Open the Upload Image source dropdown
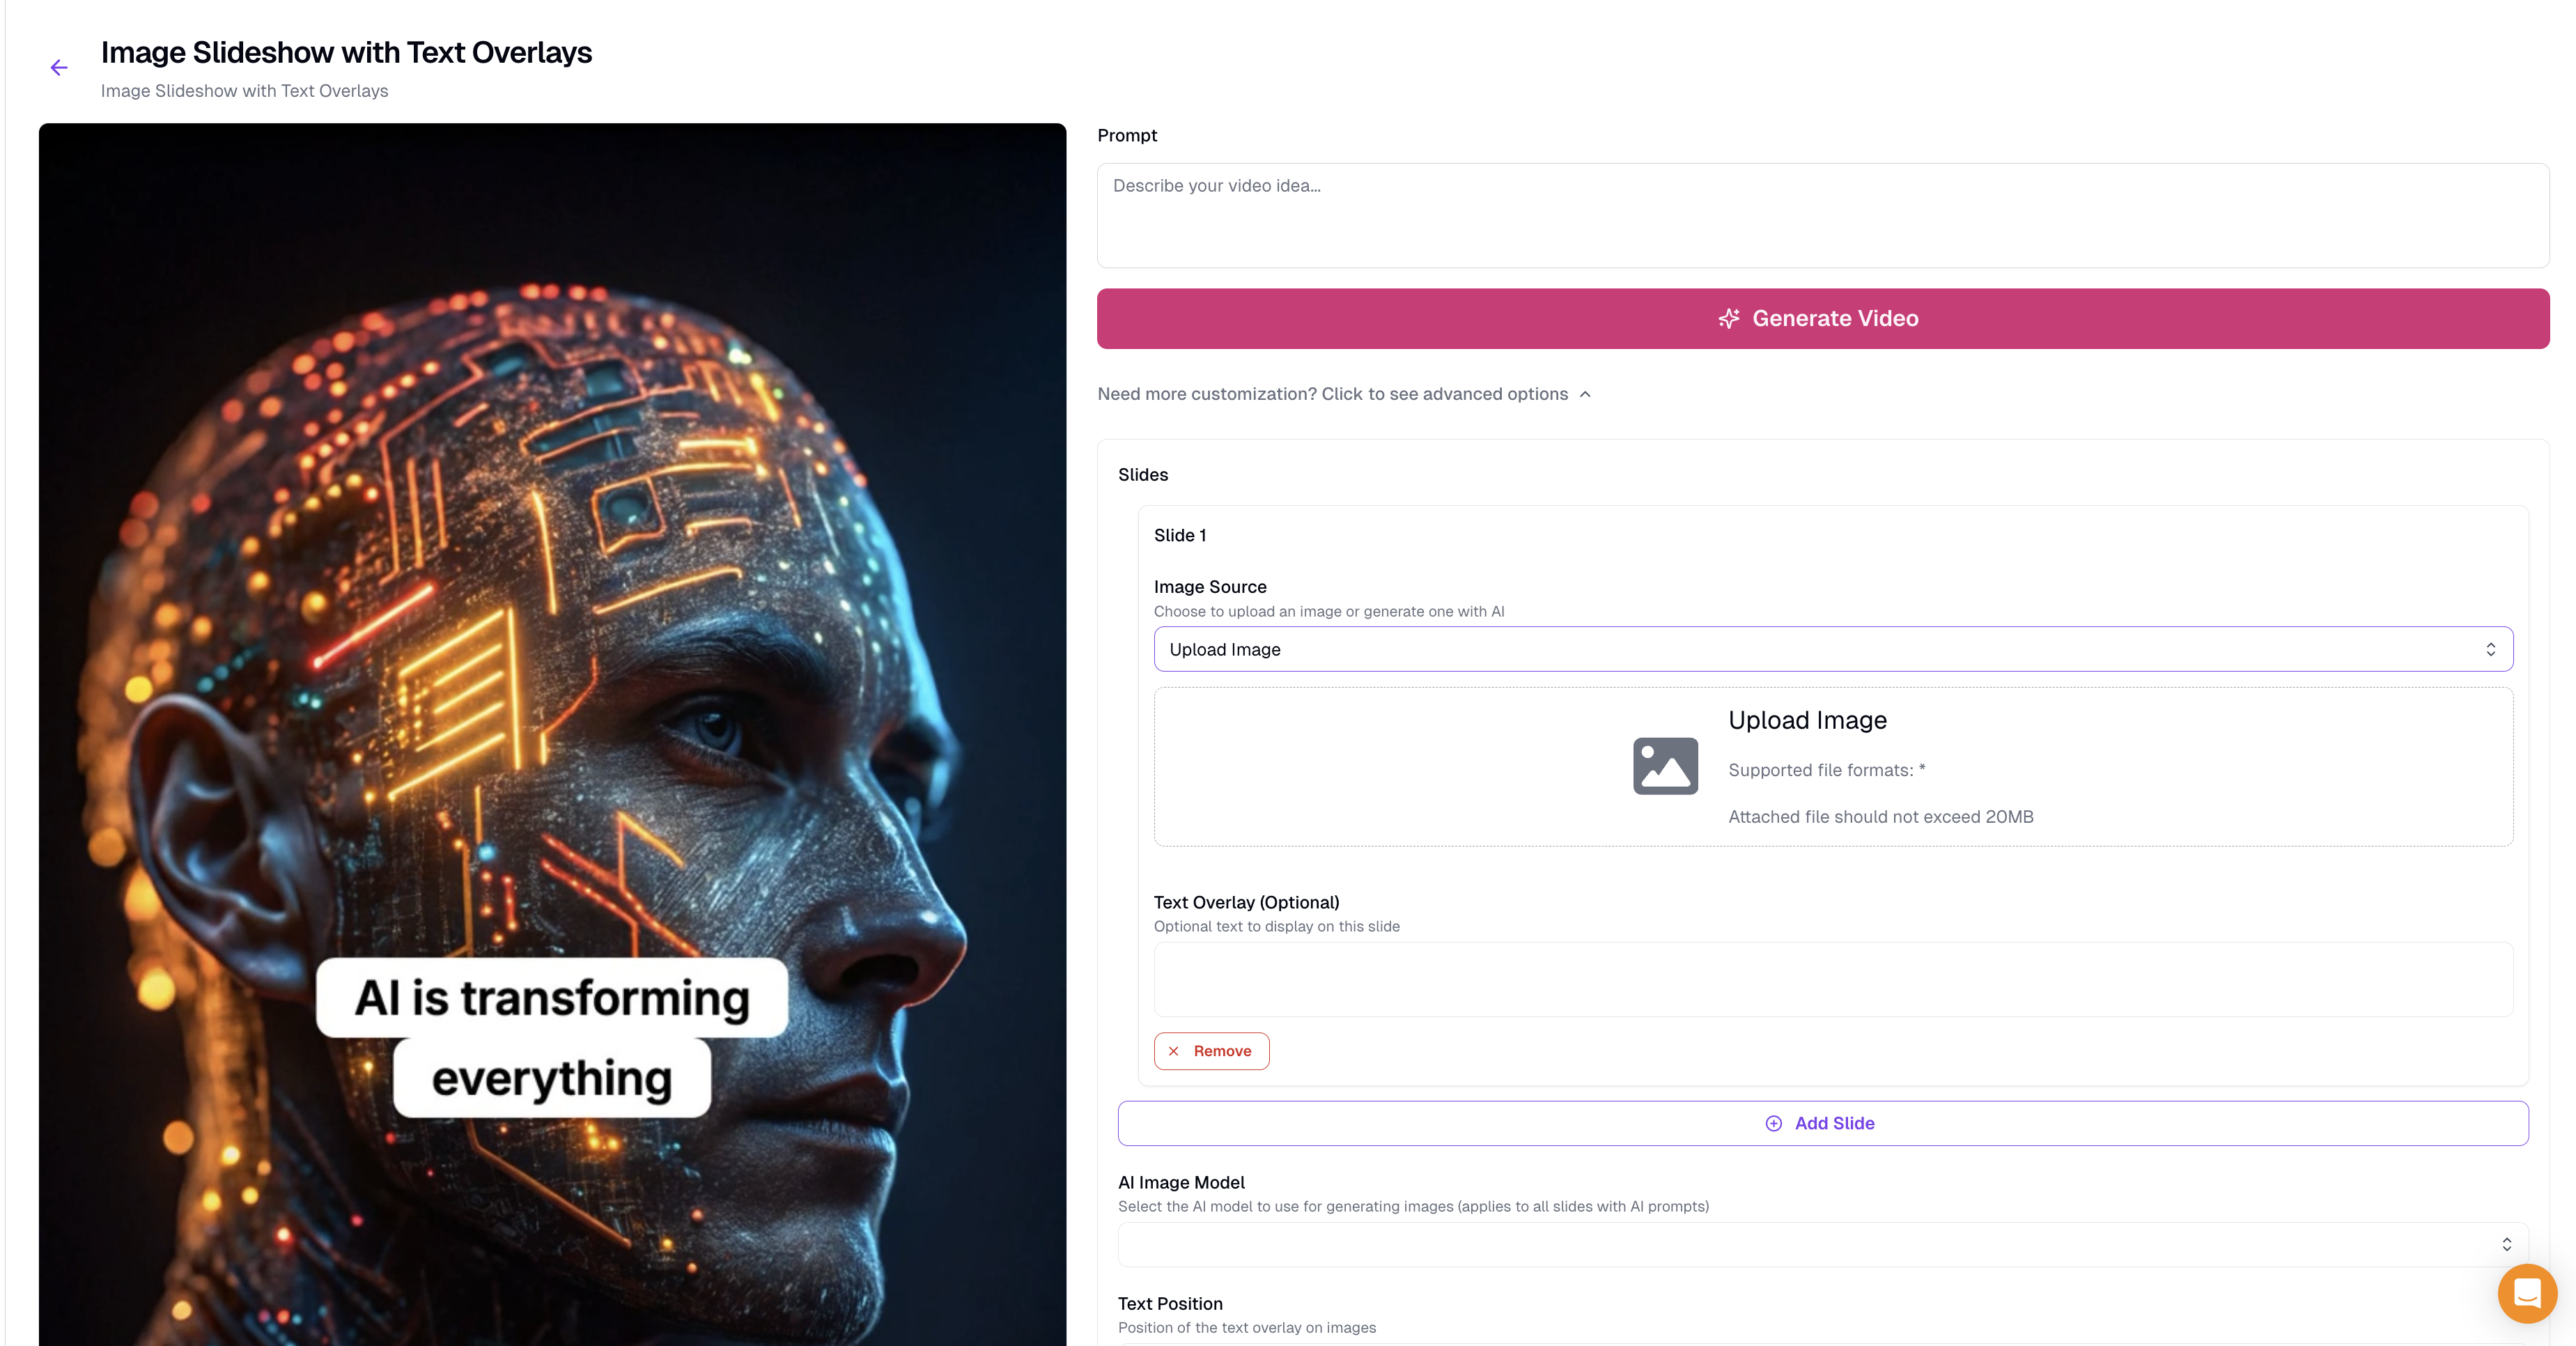The height and width of the screenshot is (1346, 2576). (1833, 649)
